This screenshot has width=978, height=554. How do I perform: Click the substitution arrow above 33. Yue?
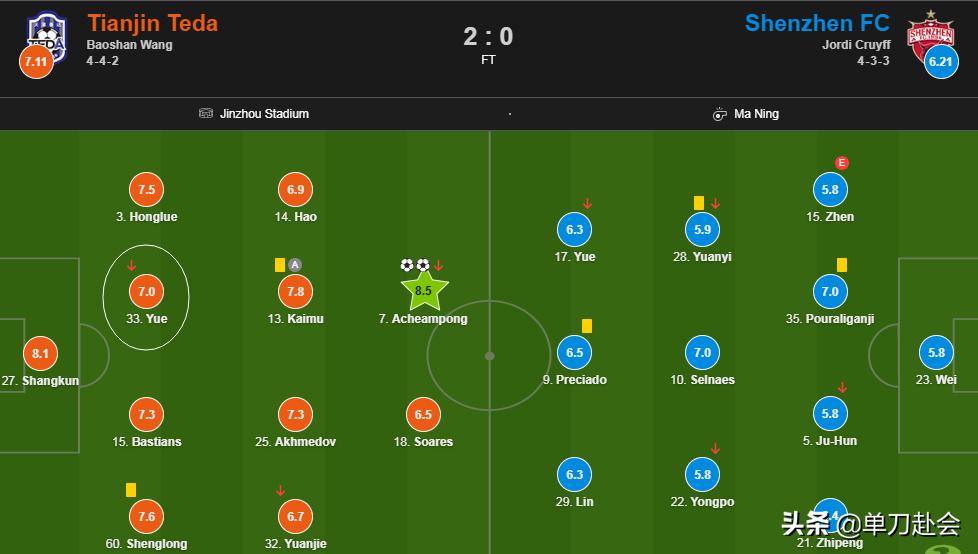click(132, 266)
